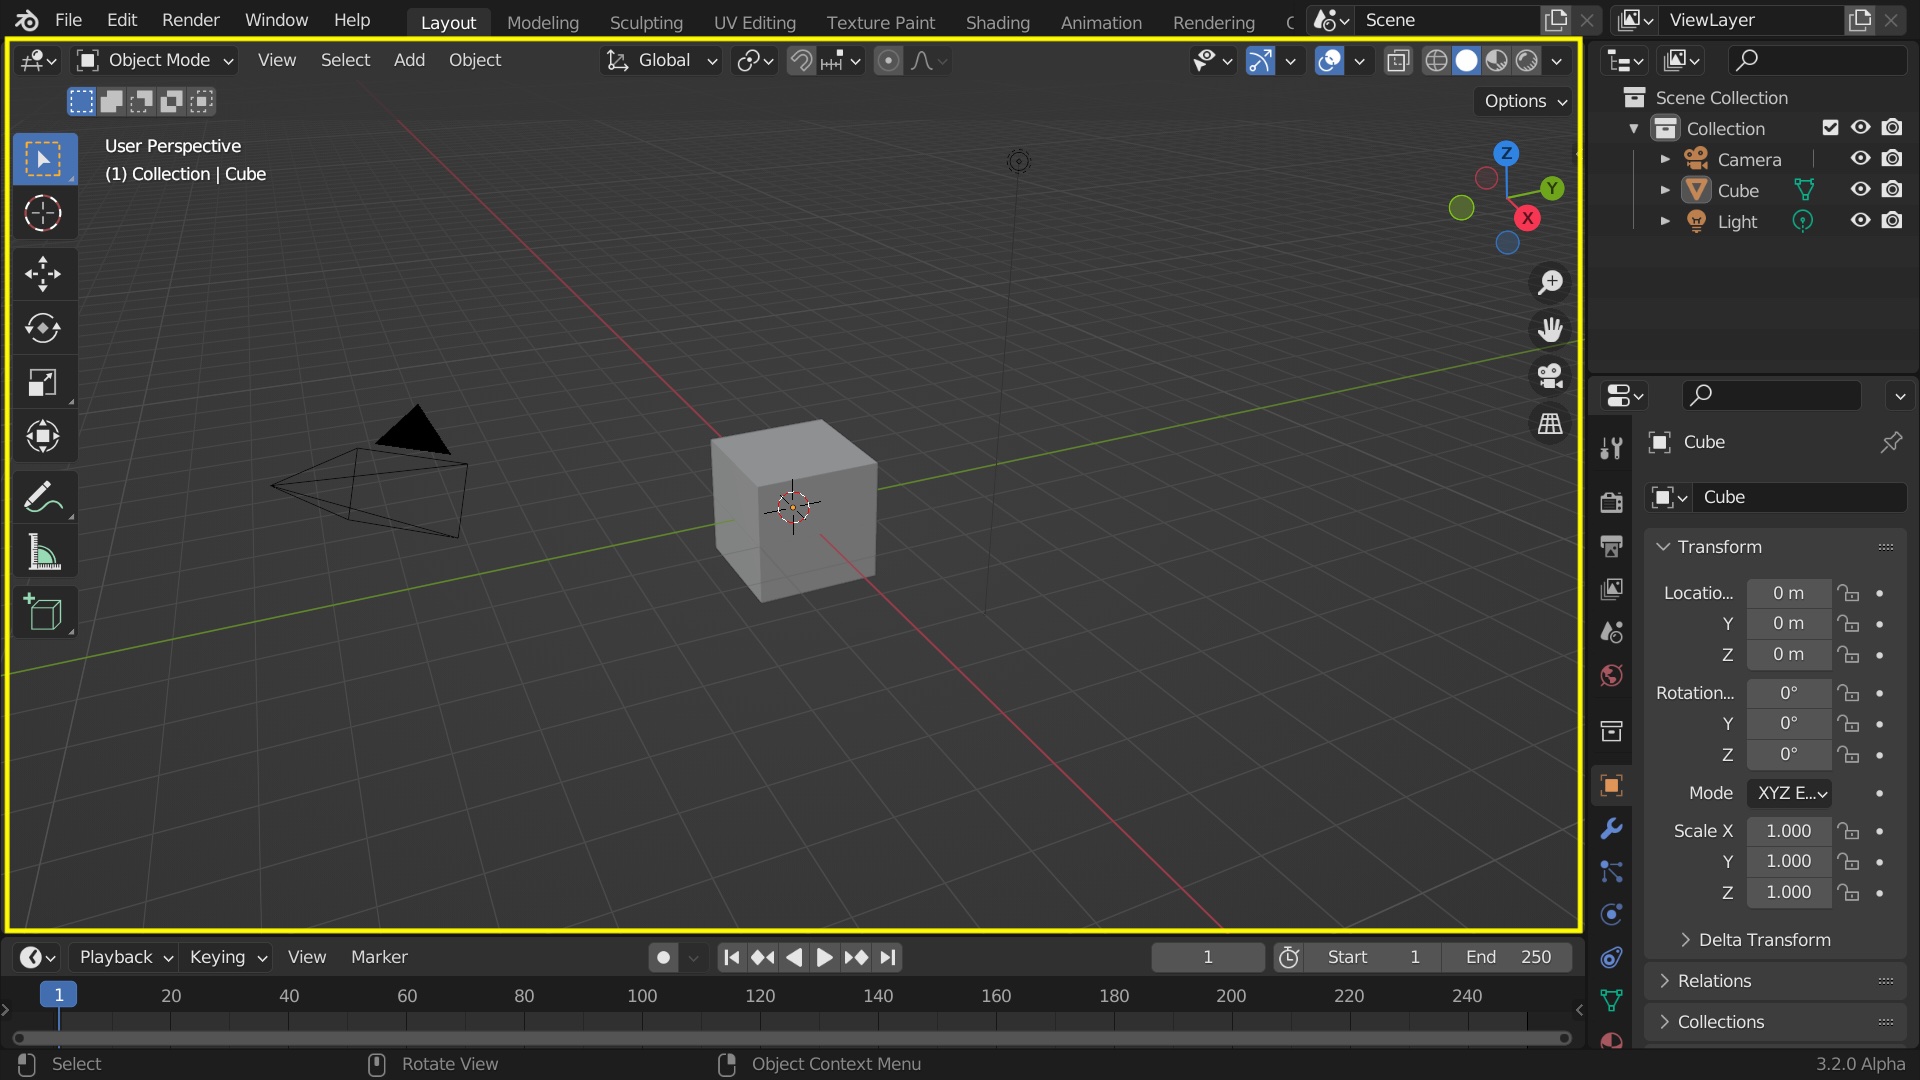Hide the Camera in viewport
This screenshot has width=1920, height=1080.
(1860, 158)
